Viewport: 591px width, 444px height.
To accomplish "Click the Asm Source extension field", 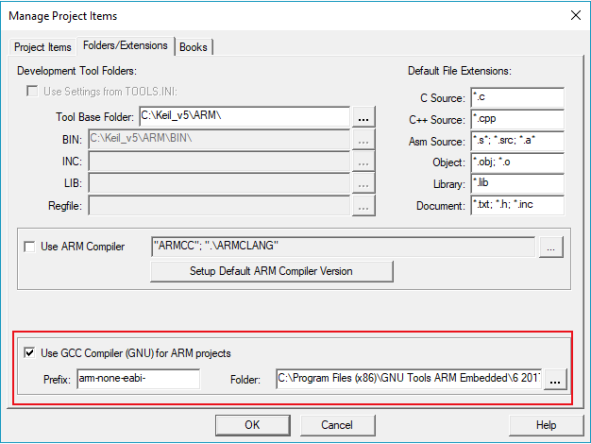I will (x=517, y=141).
